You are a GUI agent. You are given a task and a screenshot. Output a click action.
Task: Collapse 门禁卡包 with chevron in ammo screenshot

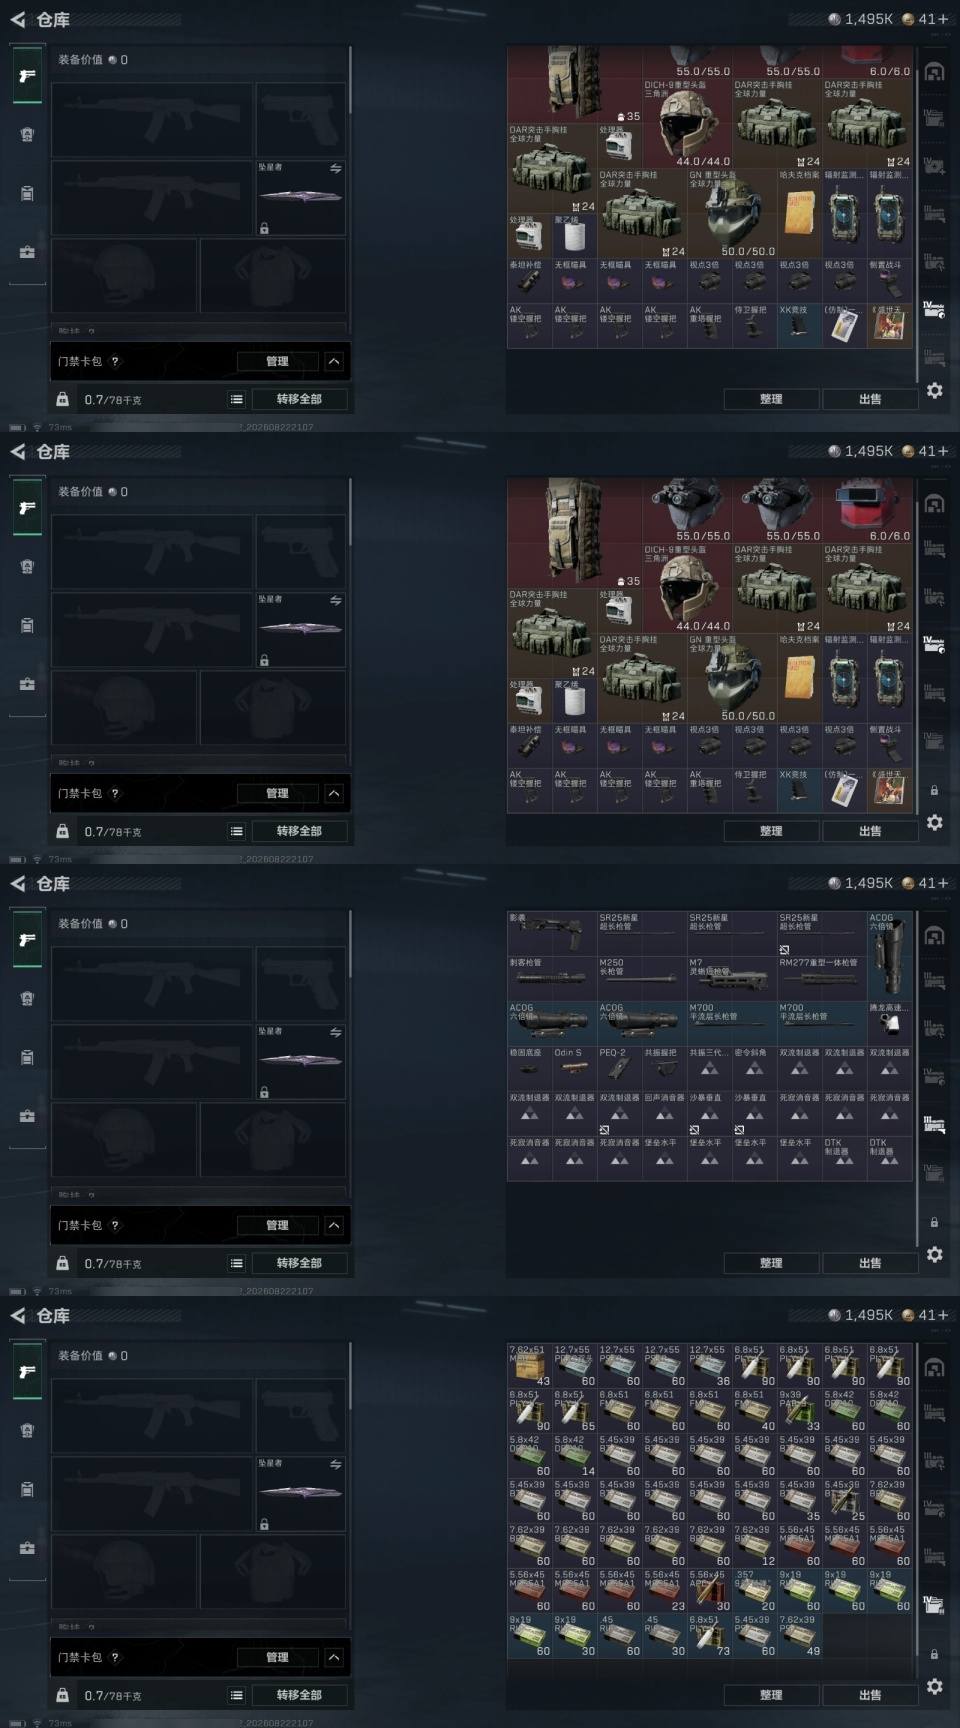(x=334, y=1657)
